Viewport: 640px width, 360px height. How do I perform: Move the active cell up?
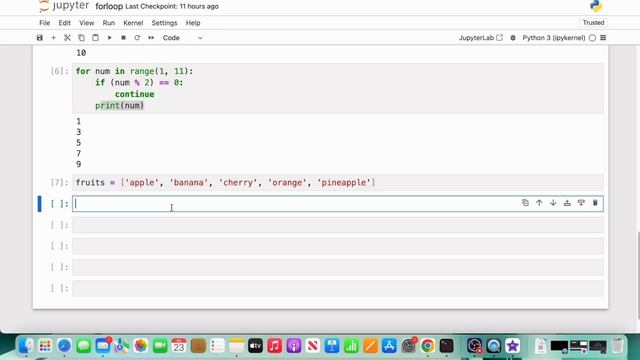(x=539, y=203)
